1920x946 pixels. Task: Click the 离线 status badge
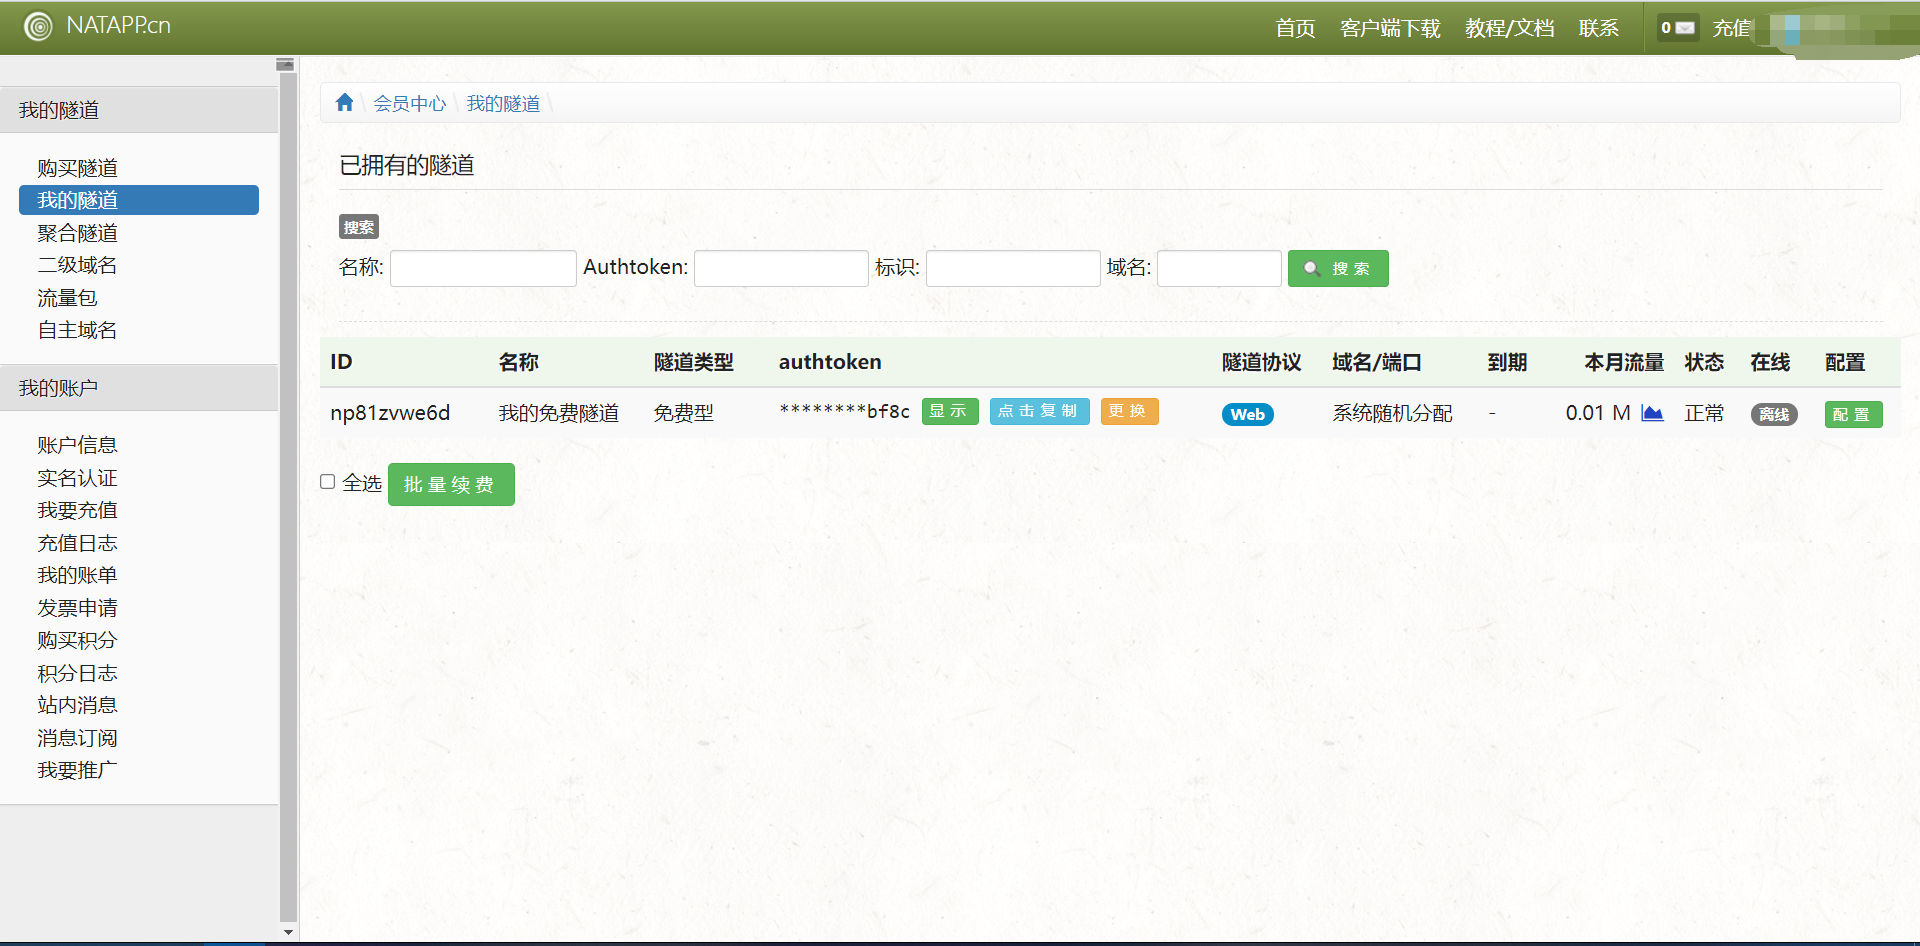point(1774,414)
